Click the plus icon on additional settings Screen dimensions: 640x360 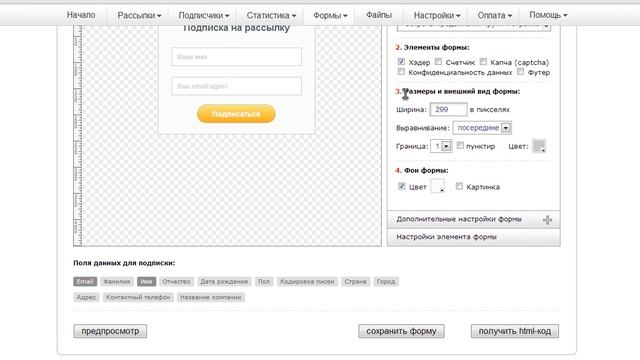pyautogui.click(x=547, y=220)
